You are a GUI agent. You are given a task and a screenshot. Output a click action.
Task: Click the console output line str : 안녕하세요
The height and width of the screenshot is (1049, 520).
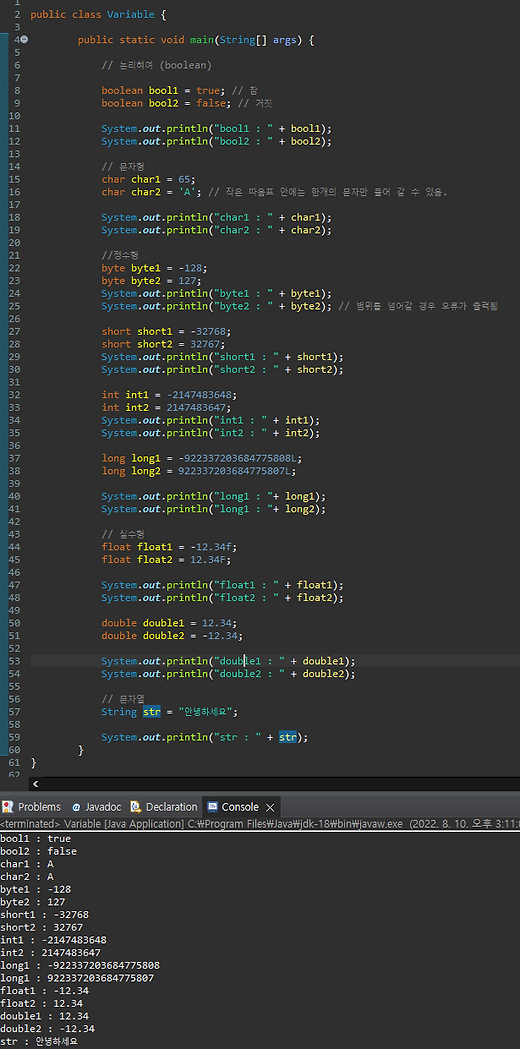click(39, 1042)
